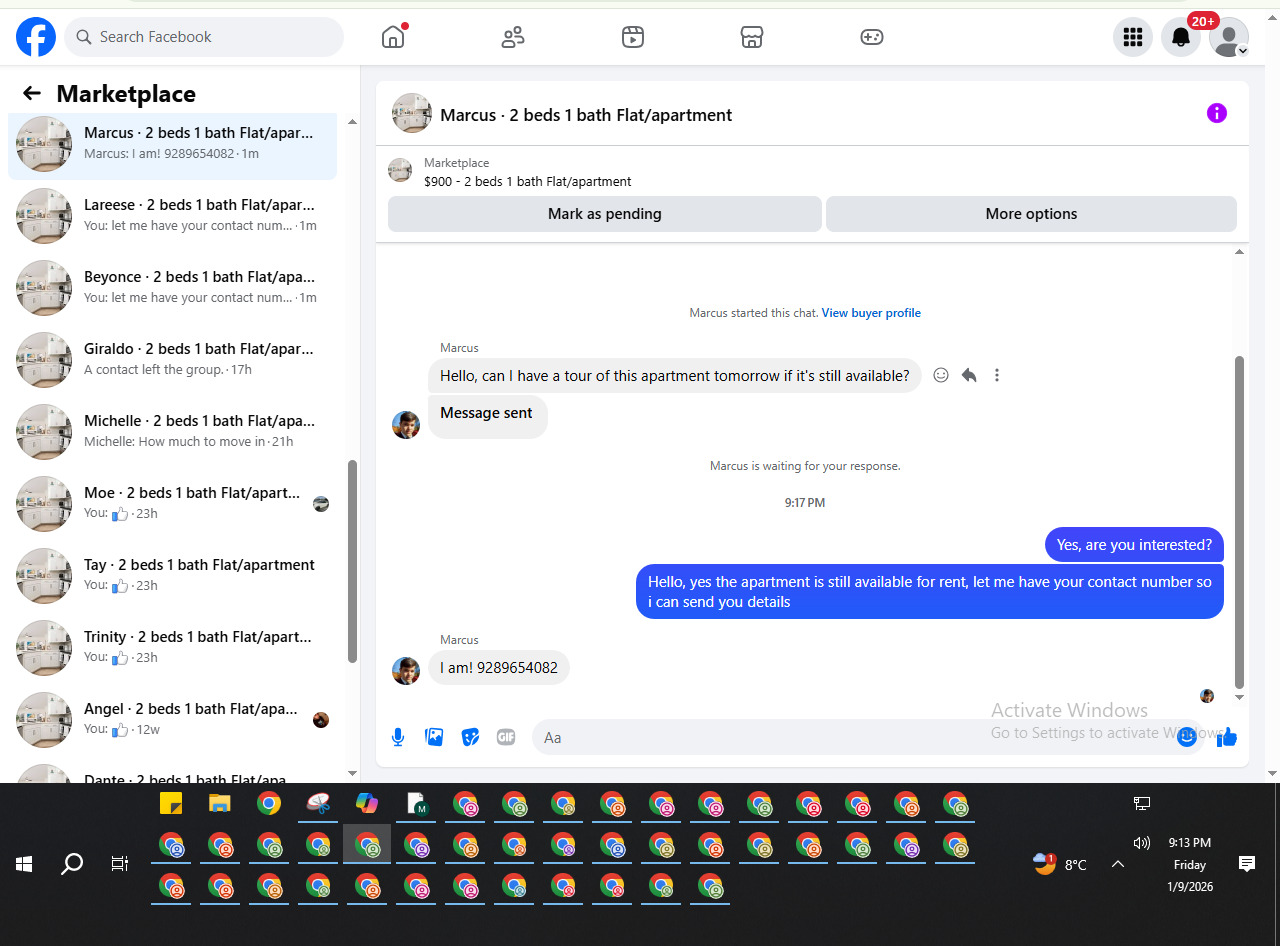The image size is (1280, 946).
Task: Click the chat scroll-down arrow
Action: click(x=1240, y=697)
